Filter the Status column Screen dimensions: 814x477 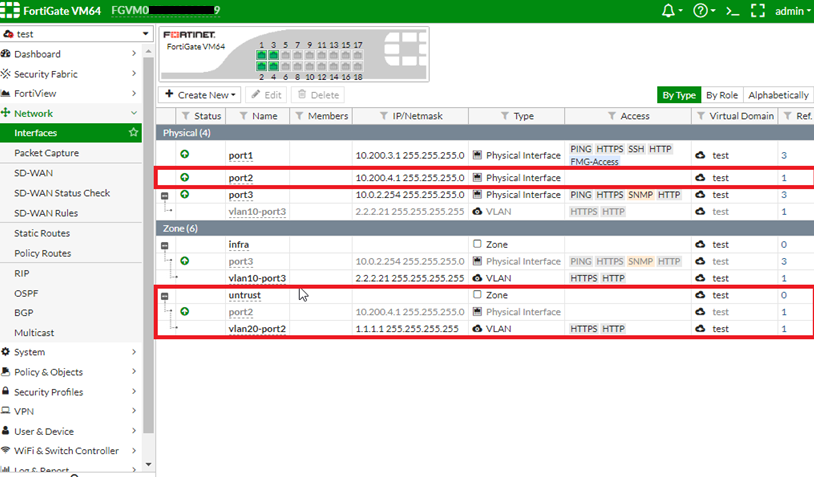[x=185, y=116]
